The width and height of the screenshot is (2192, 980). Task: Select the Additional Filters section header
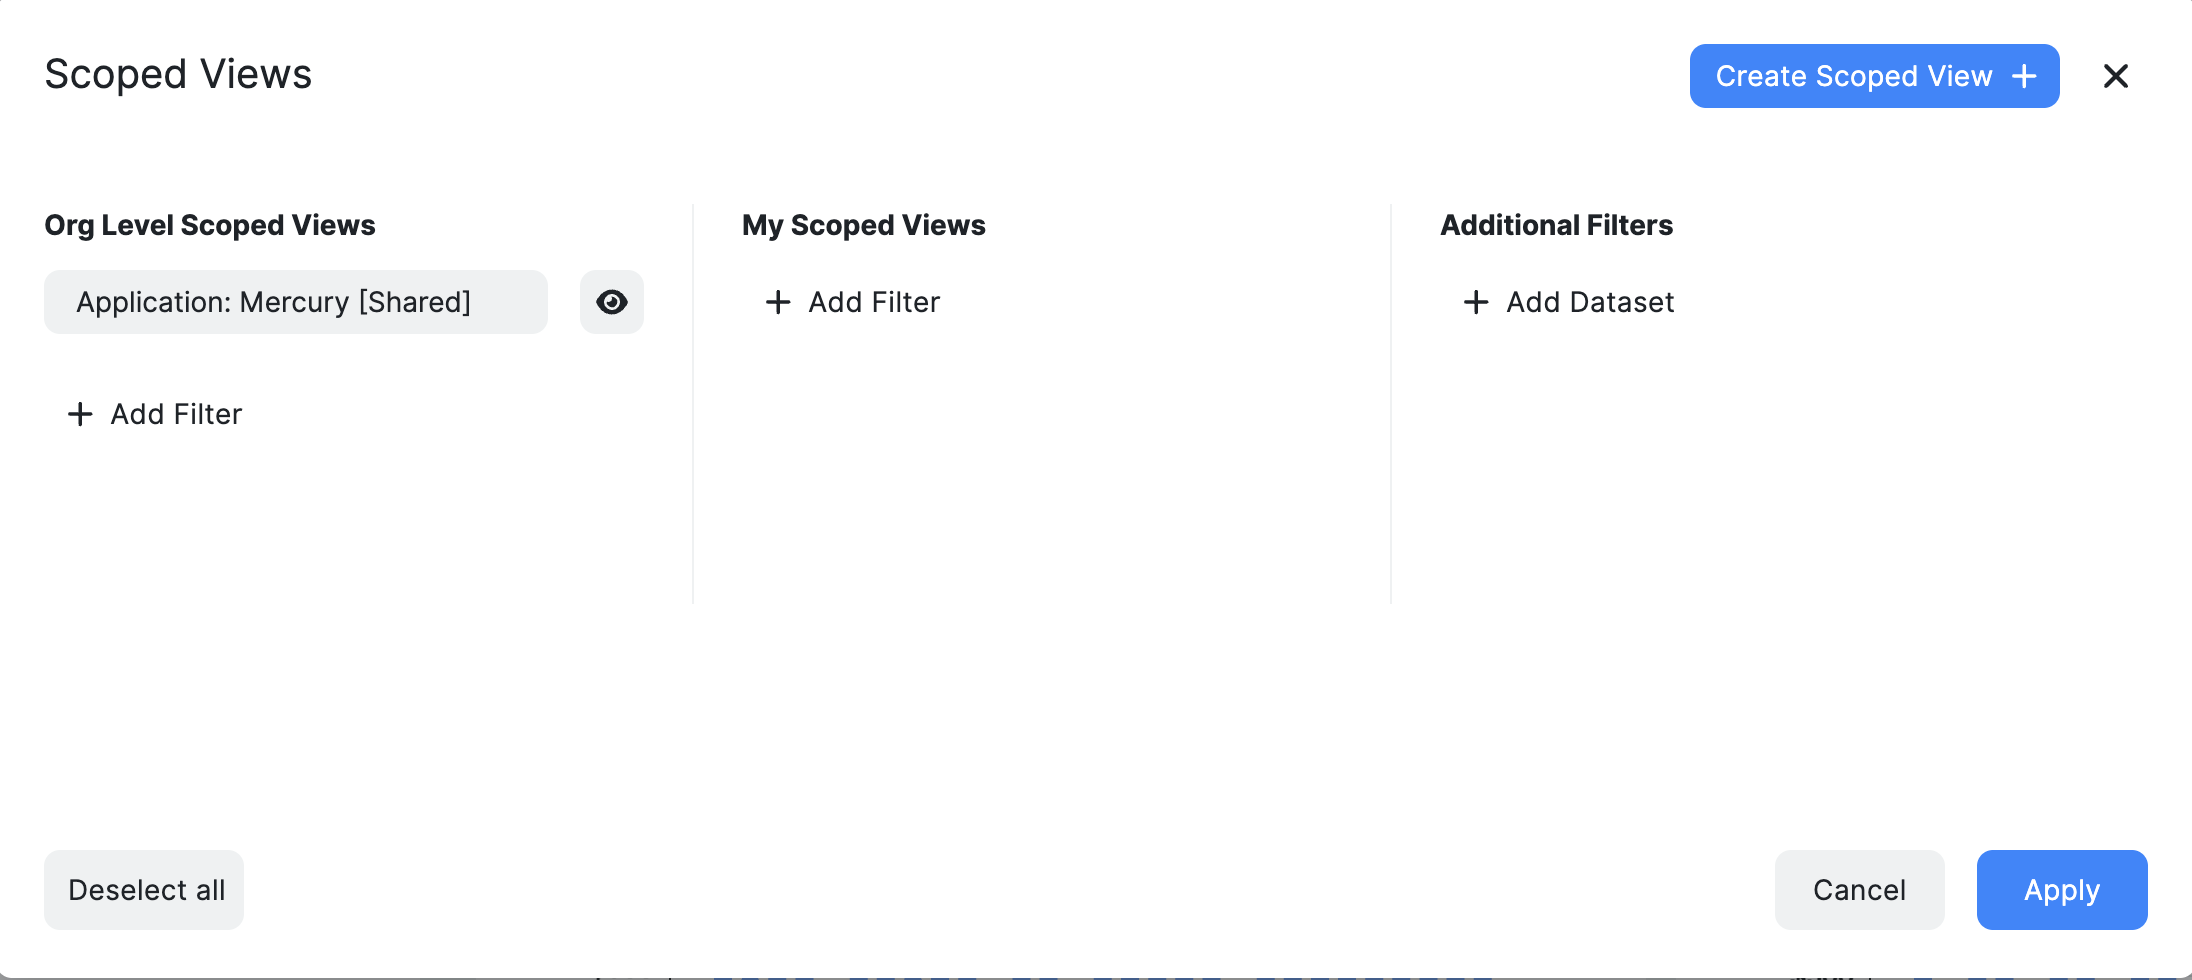click(x=1556, y=225)
